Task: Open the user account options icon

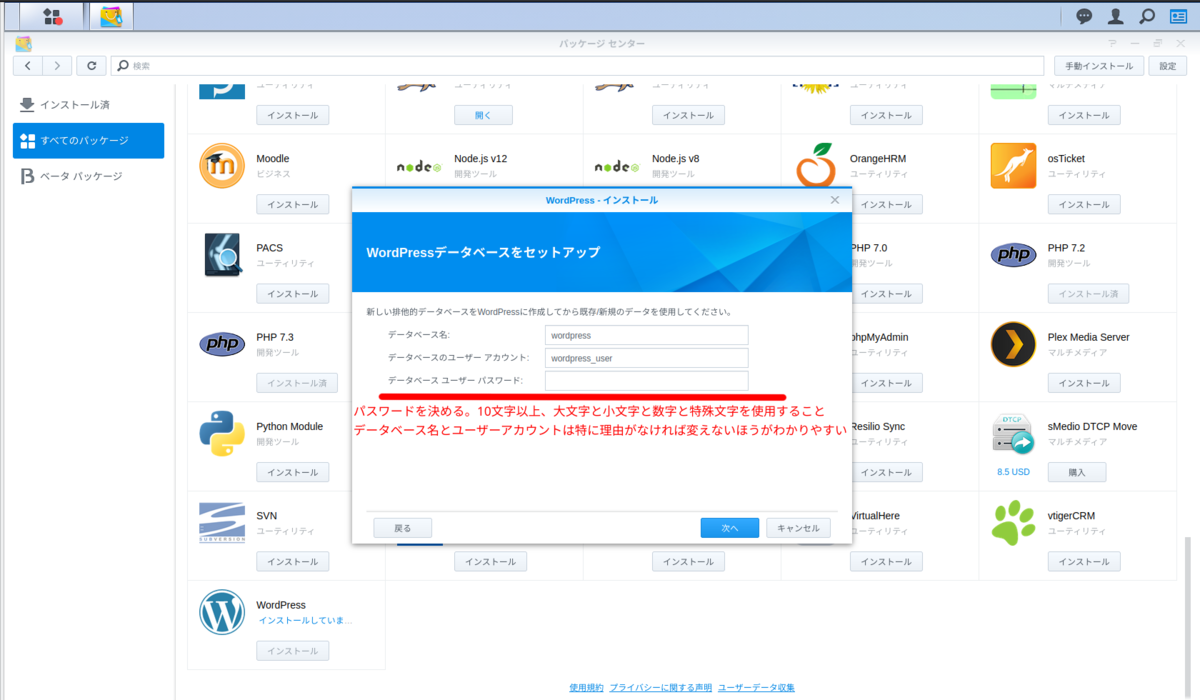Action: pyautogui.click(x=1115, y=16)
